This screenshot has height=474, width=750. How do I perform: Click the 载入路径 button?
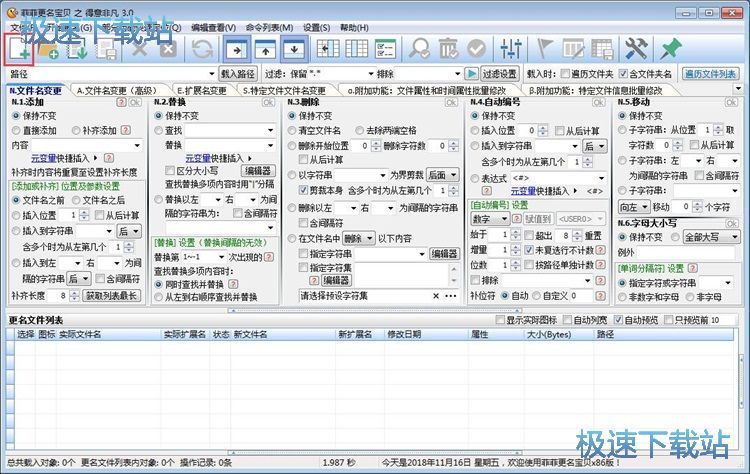(x=238, y=73)
